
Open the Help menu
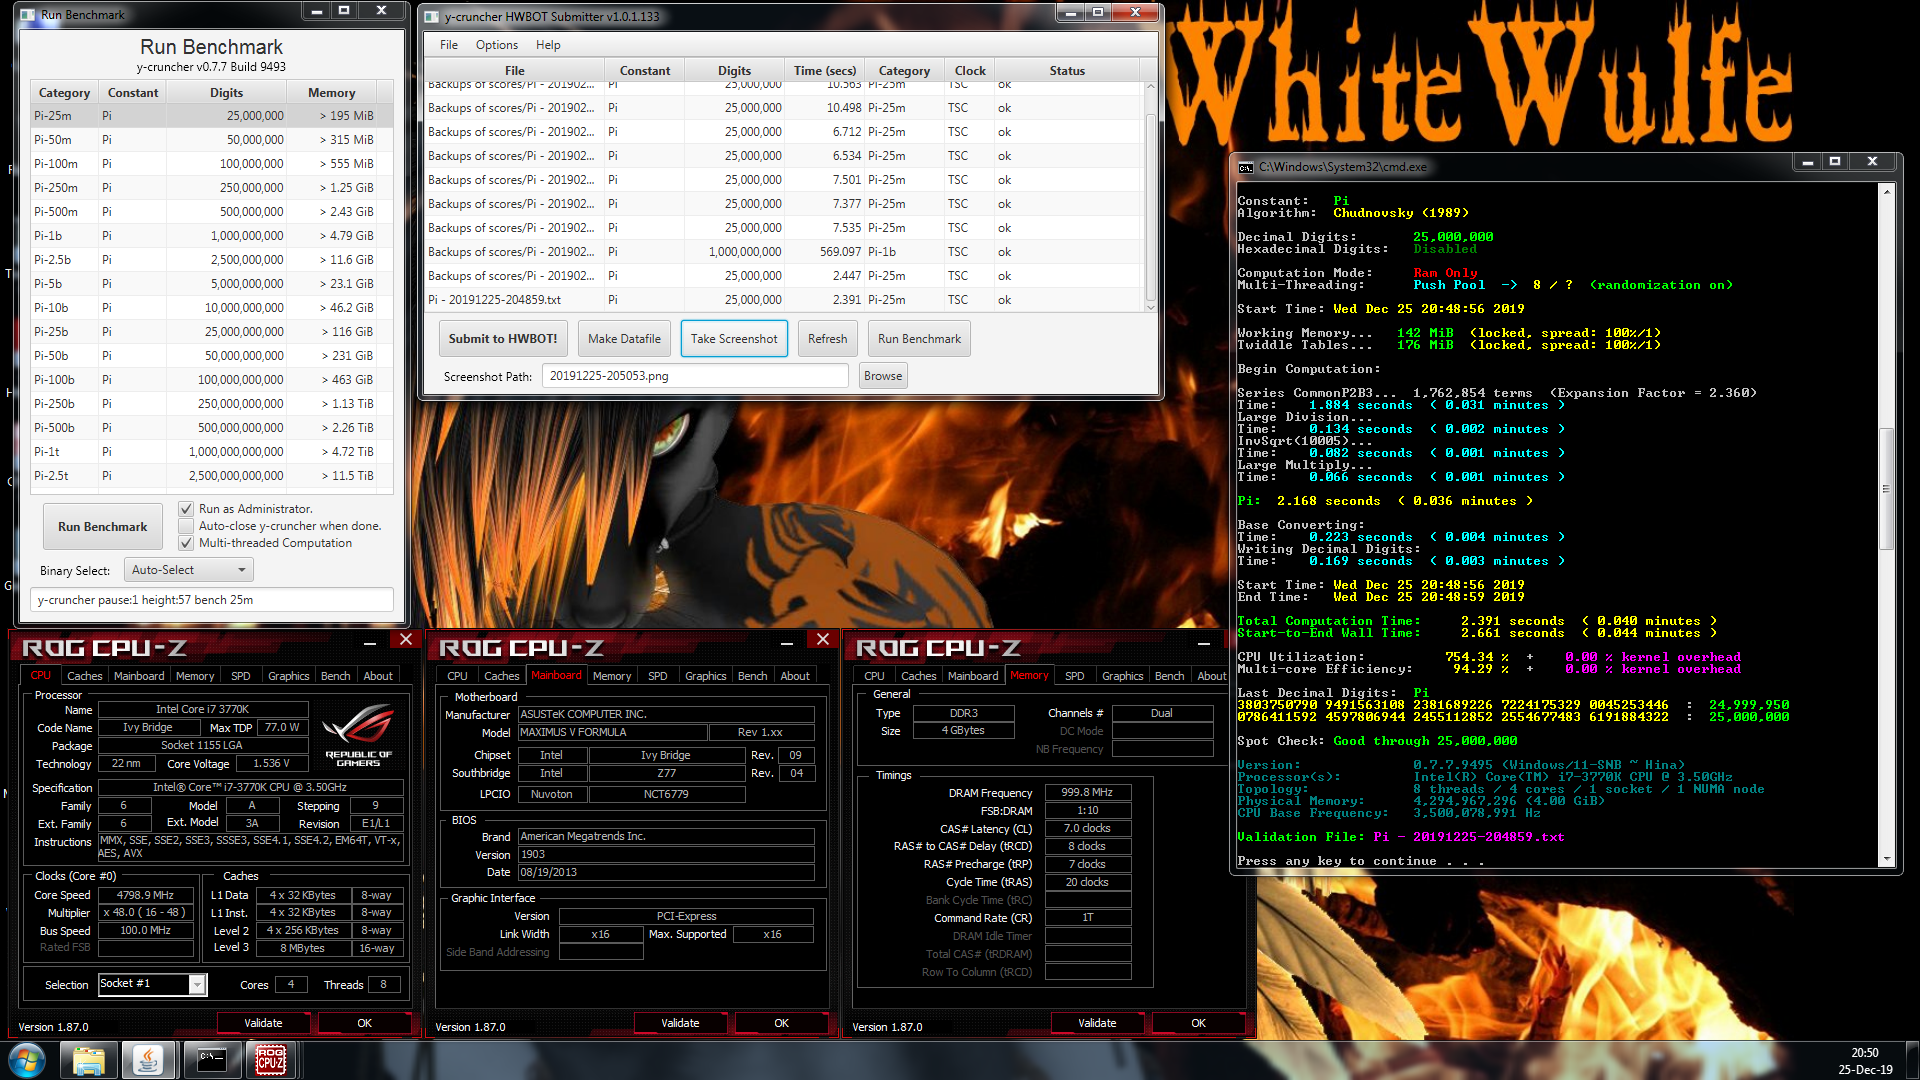(548, 45)
